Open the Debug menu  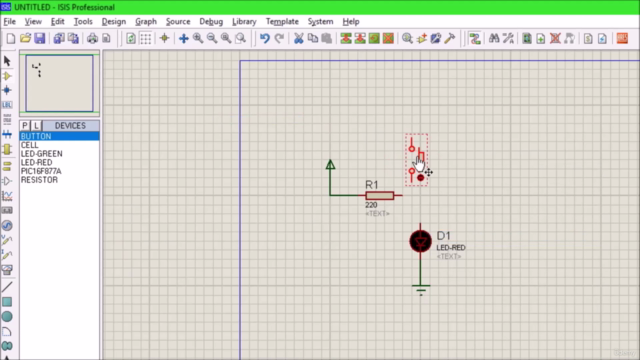(211, 22)
